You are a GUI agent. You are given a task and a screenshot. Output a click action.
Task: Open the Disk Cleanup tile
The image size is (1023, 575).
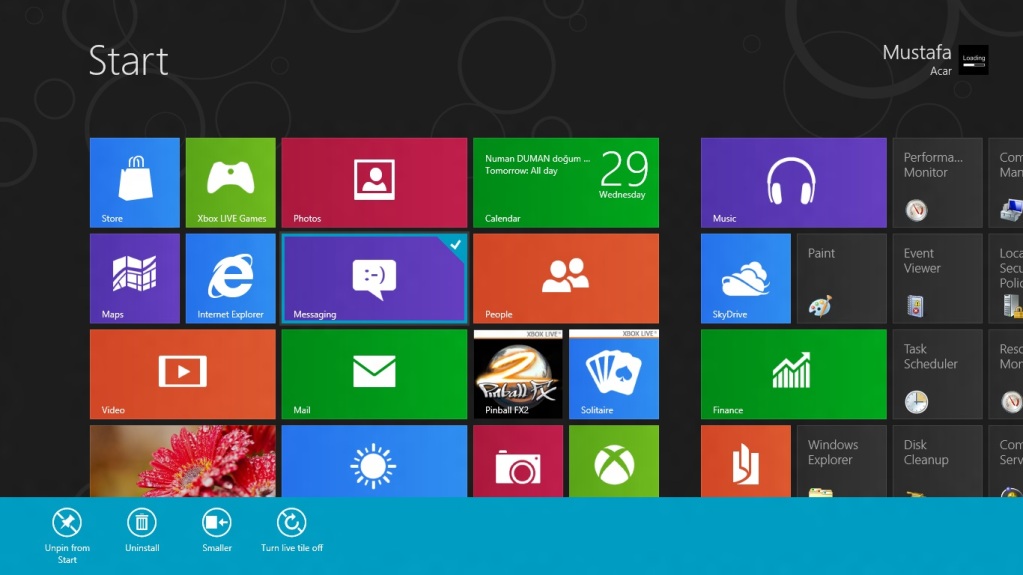pos(938,461)
